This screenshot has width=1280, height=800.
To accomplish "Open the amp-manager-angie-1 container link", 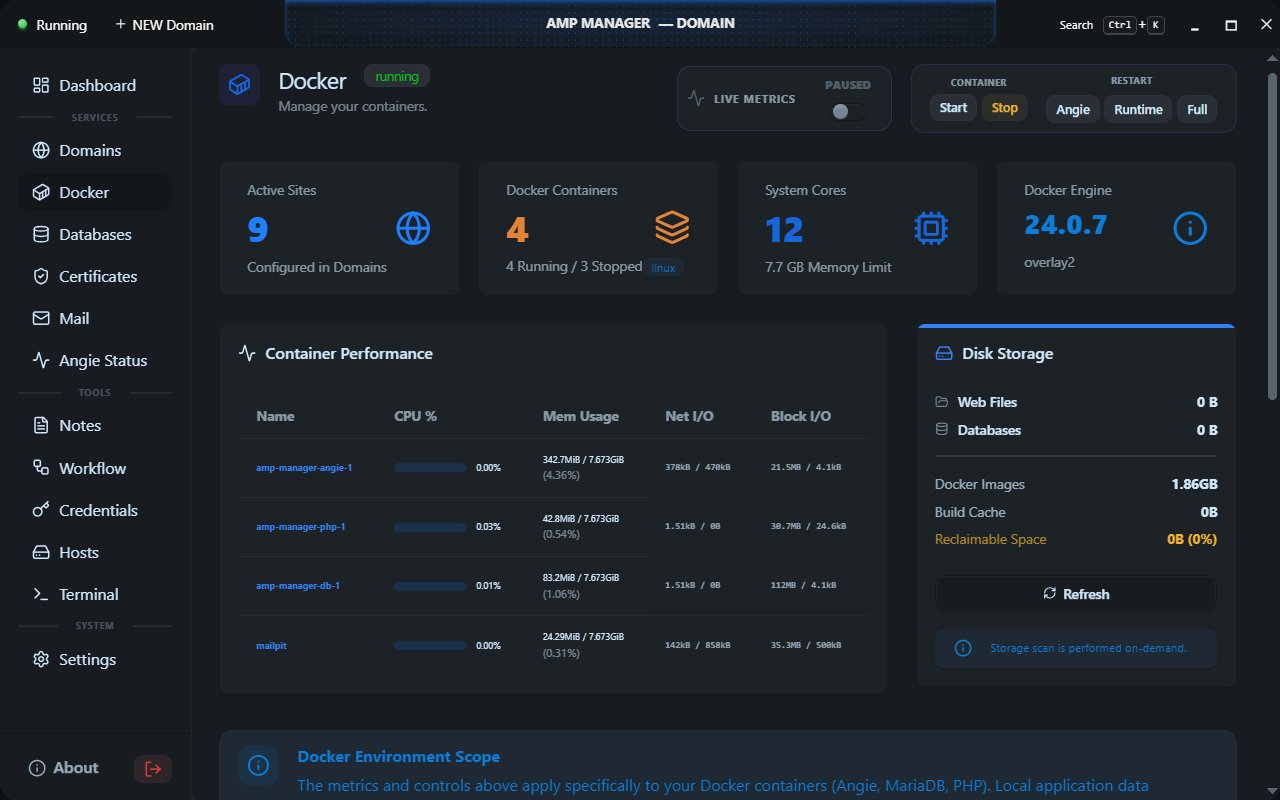I will click(304, 467).
